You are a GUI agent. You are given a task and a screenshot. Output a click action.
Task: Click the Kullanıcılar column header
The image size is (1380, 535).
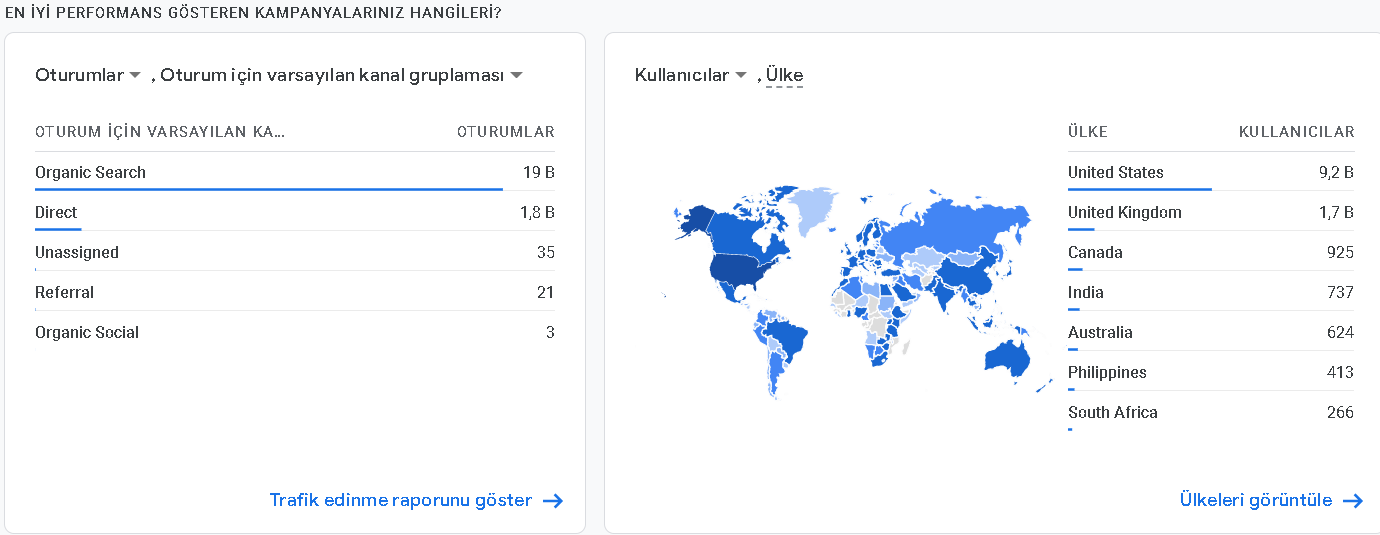(x=1296, y=132)
